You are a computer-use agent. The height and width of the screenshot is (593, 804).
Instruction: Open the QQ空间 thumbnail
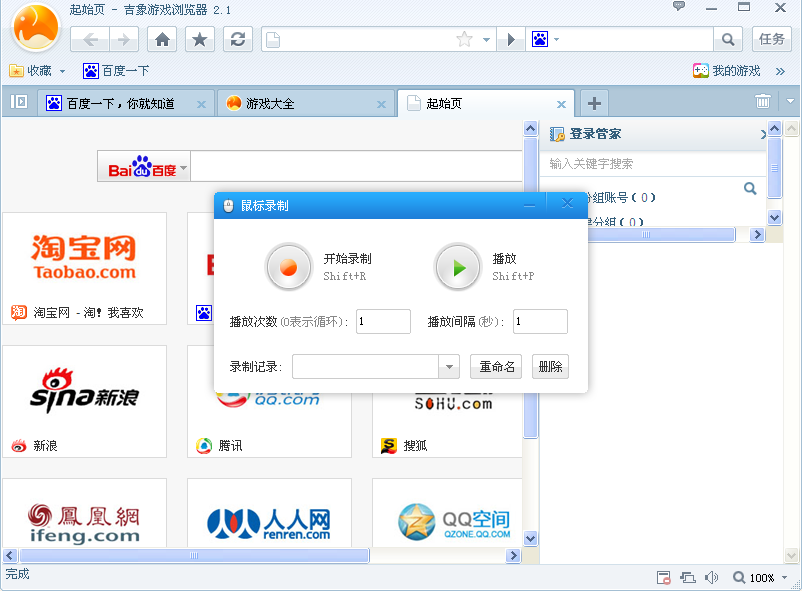click(x=448, y=513)
